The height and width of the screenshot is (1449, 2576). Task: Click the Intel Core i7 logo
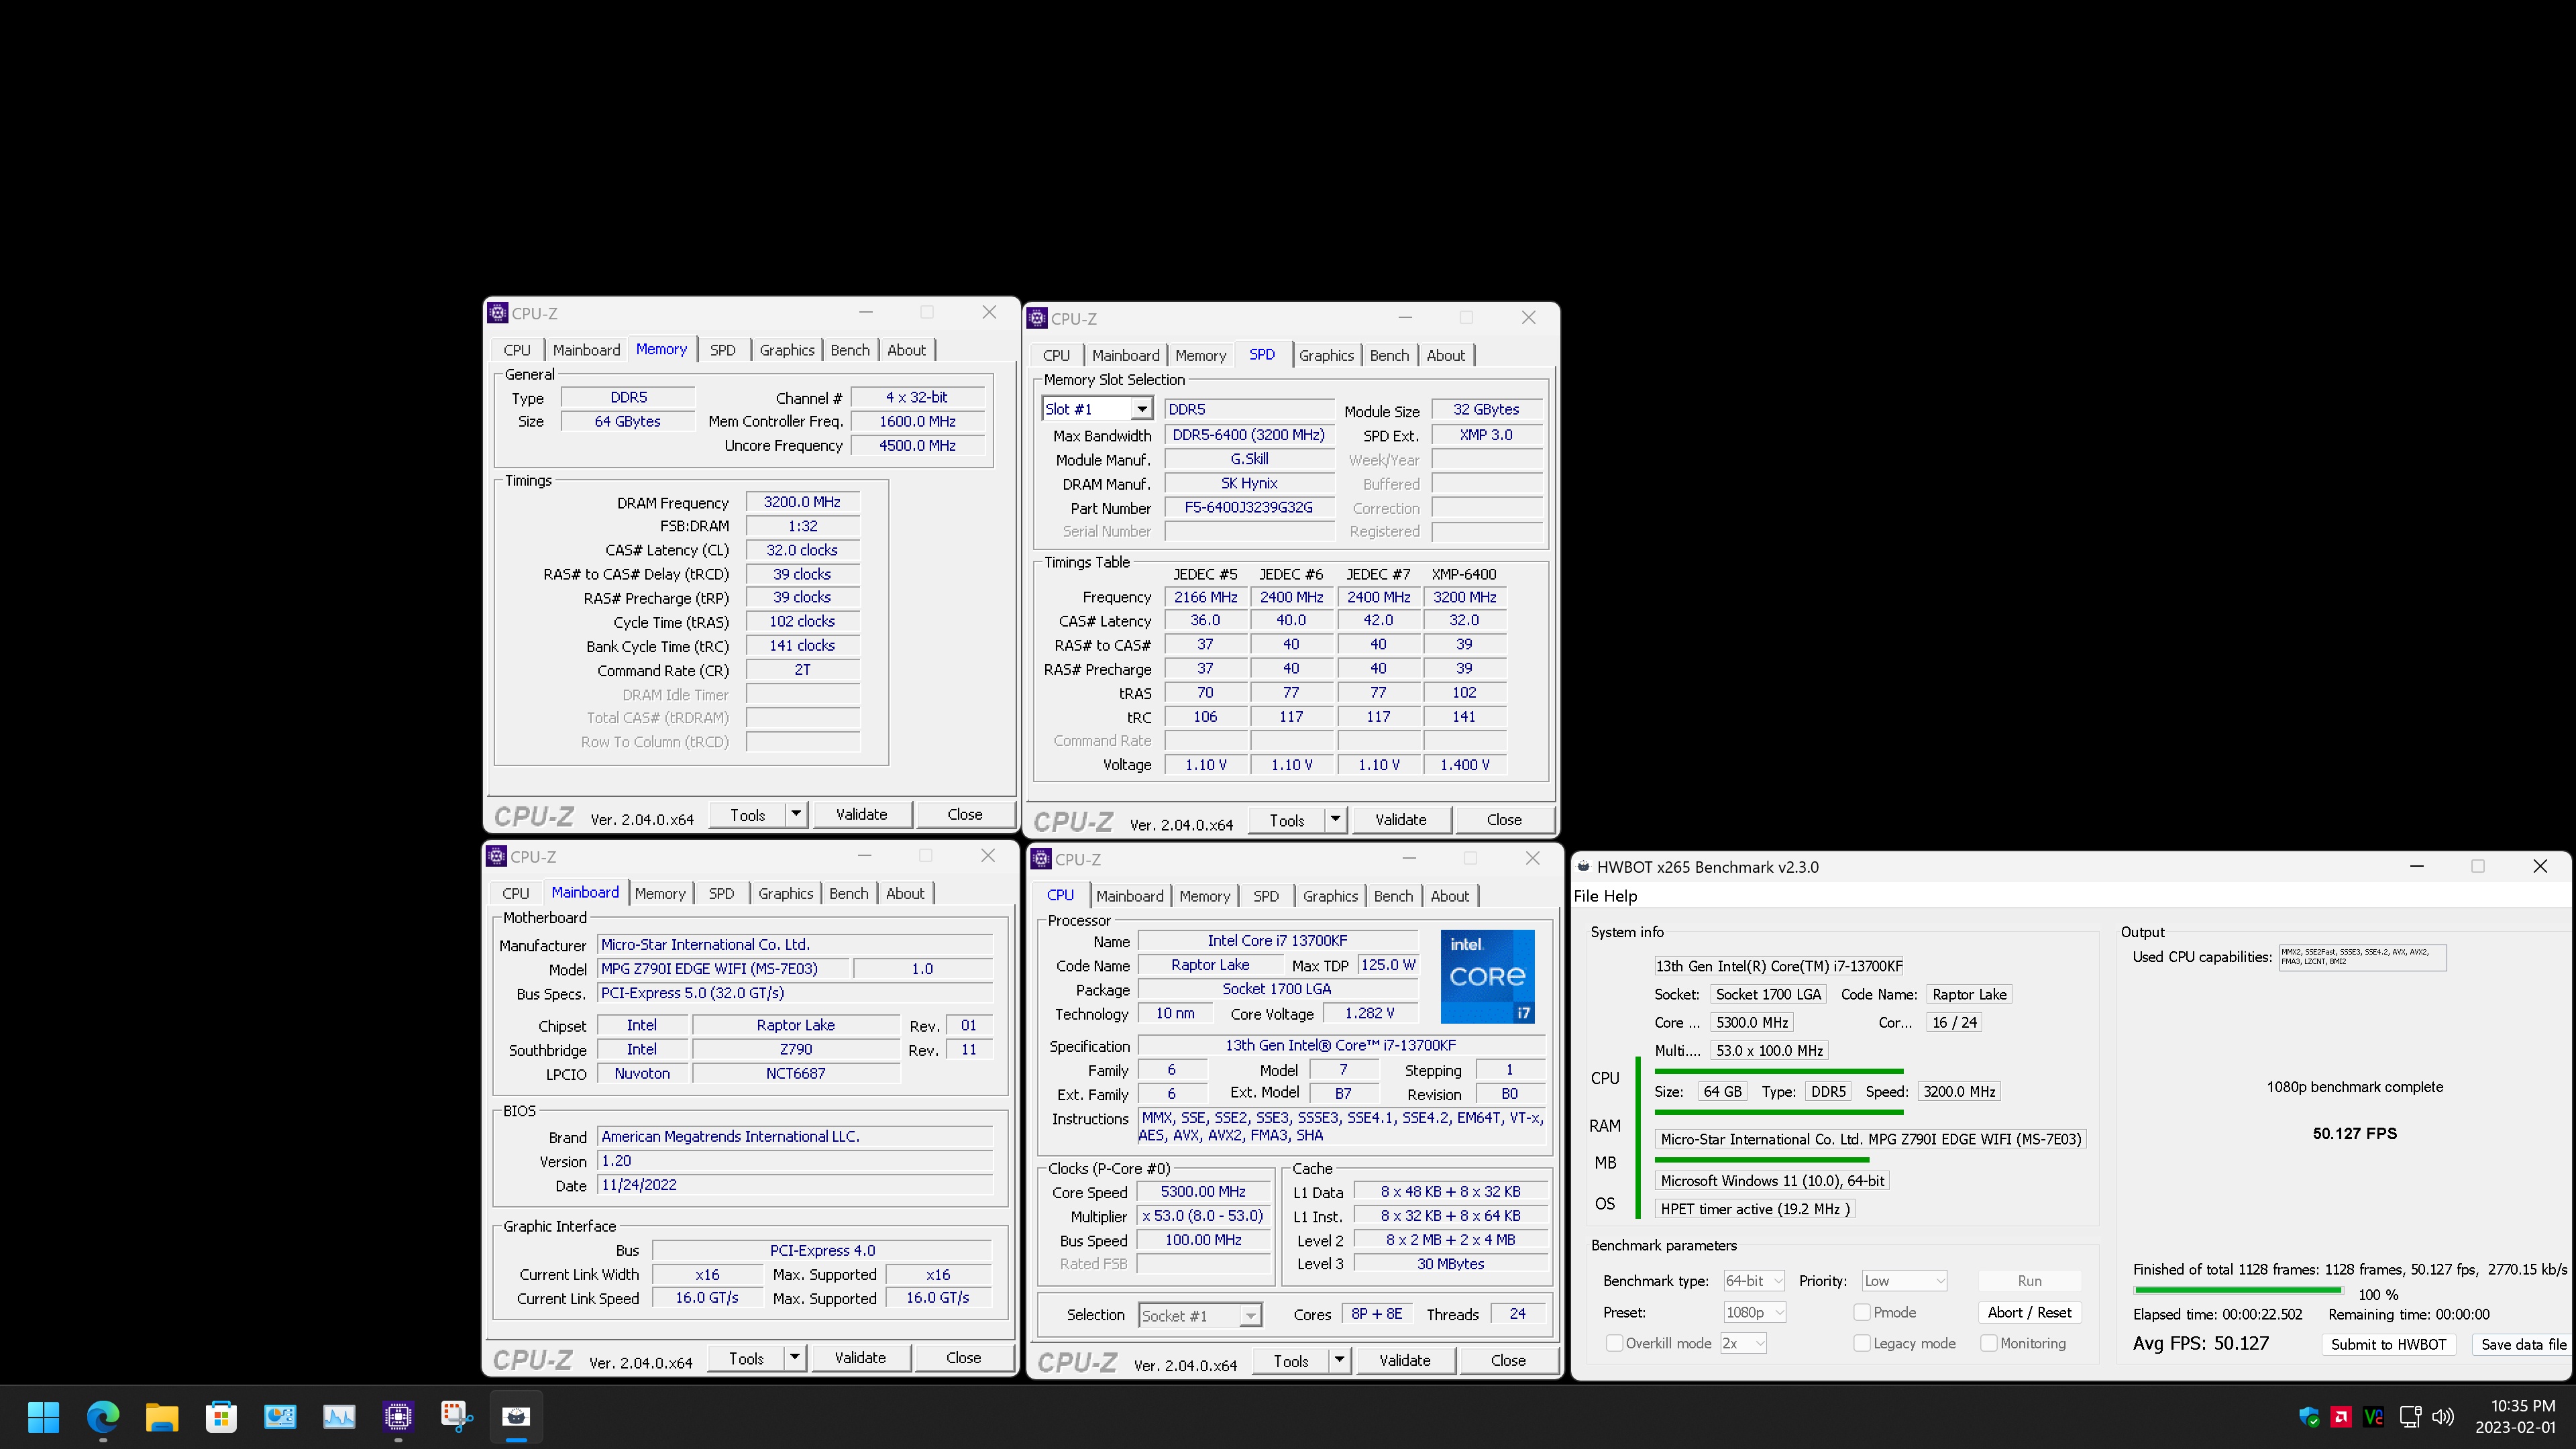1487,976
